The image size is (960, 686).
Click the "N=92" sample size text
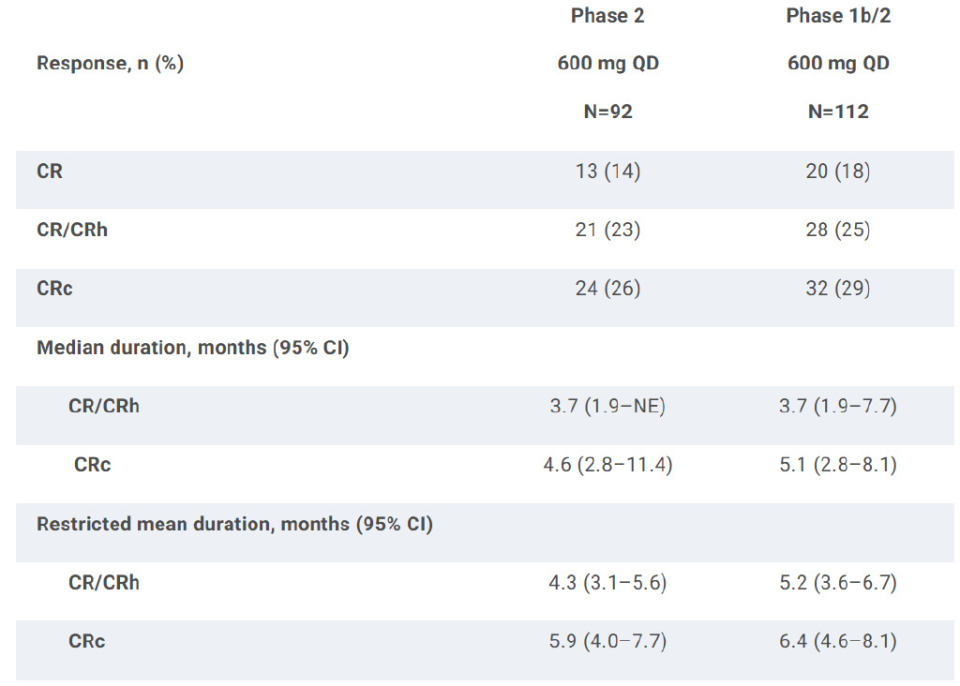coord(608,112)
